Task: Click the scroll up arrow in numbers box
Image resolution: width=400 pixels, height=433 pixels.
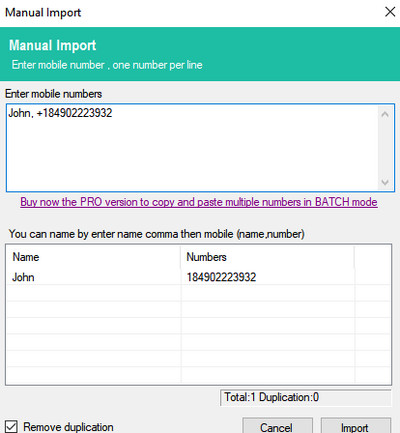Action: [x=385, y=114]
